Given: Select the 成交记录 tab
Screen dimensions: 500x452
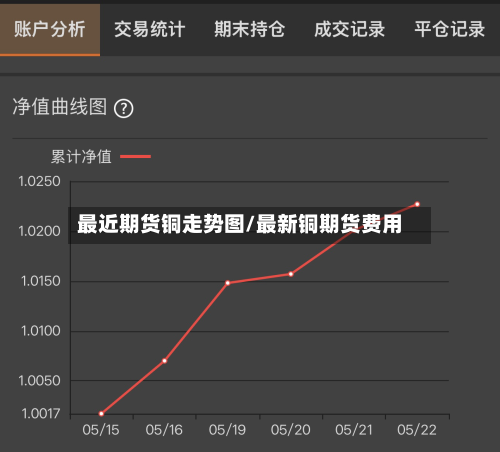Looking at the screenshot, I should coord(350,29).
